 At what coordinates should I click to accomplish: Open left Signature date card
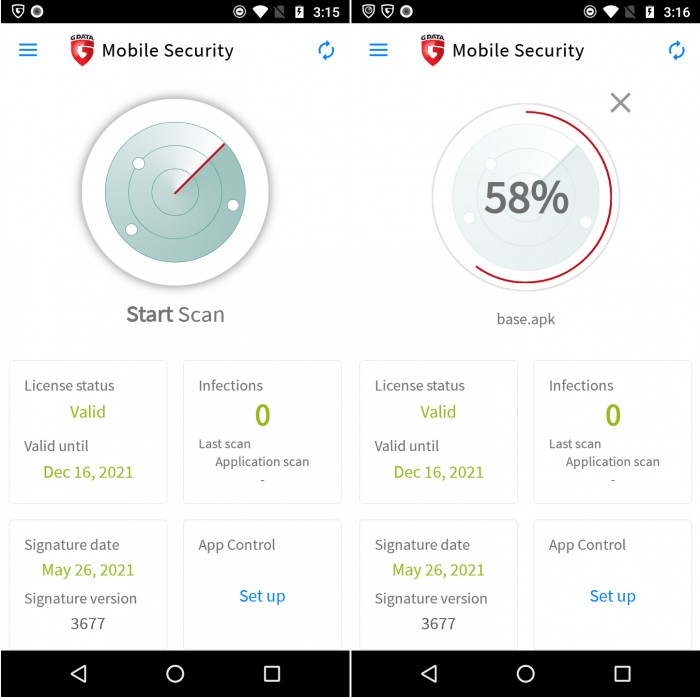coord(88,584)
